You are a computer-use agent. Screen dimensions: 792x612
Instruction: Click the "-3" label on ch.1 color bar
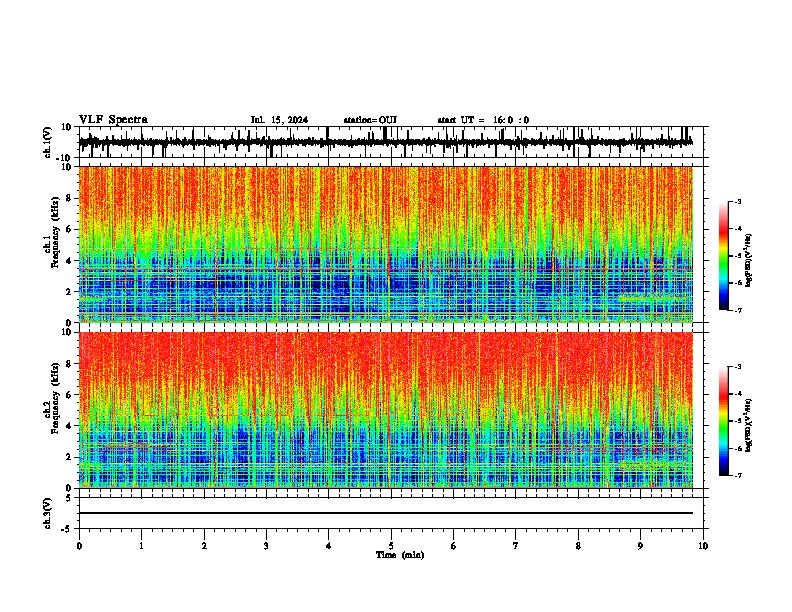tap(738, 202)
